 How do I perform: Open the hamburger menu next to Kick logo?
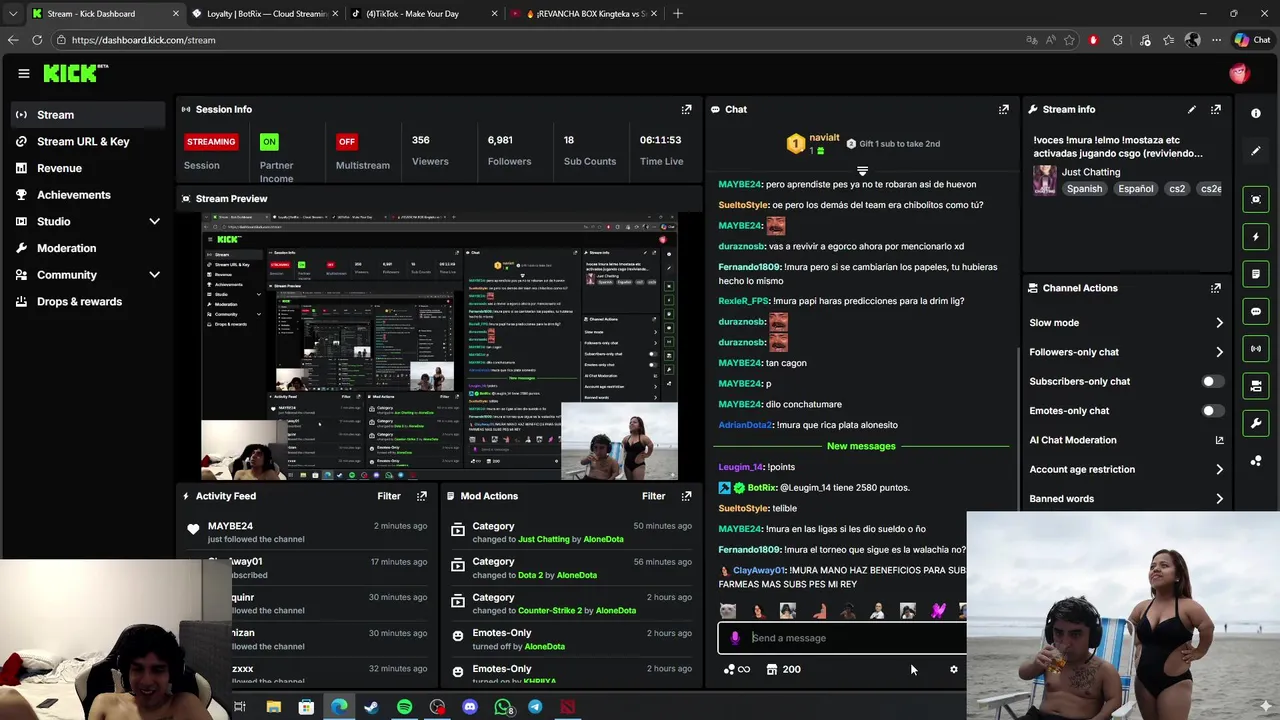(x=24, y=73)
